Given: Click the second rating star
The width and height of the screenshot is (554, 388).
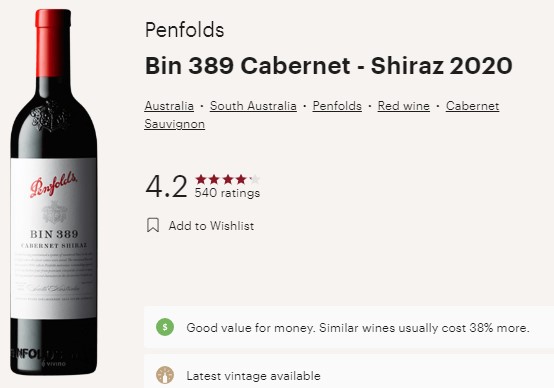Looking at the screenshot, I should [214, 179].
